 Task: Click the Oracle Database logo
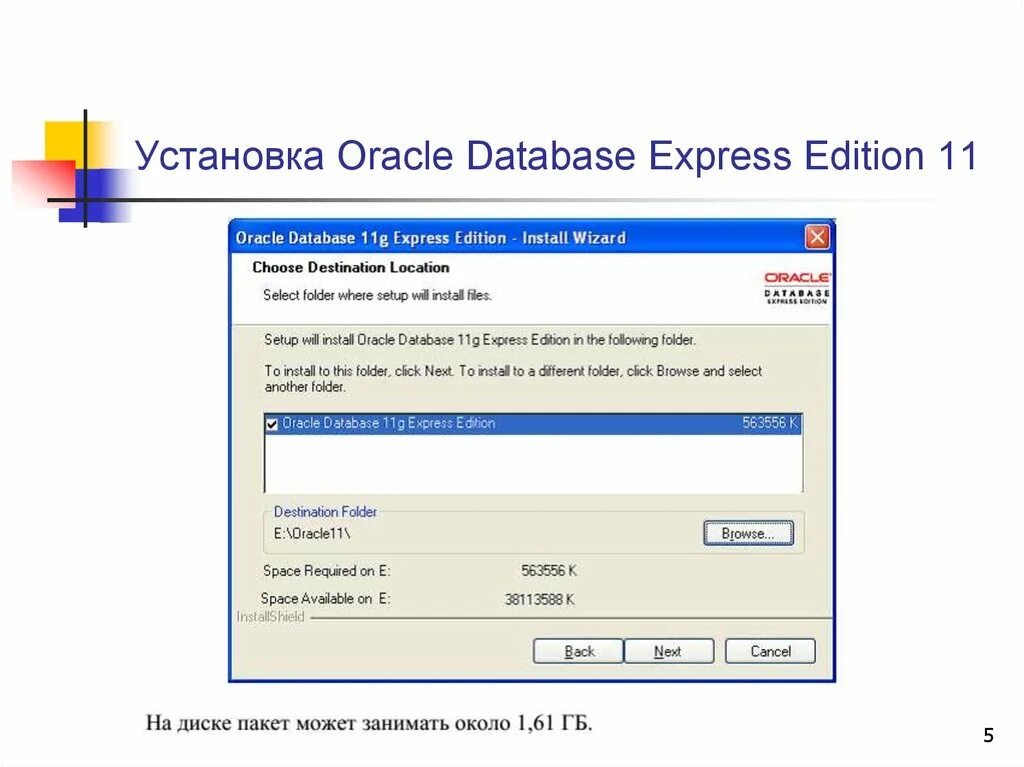tap(797, 287)
